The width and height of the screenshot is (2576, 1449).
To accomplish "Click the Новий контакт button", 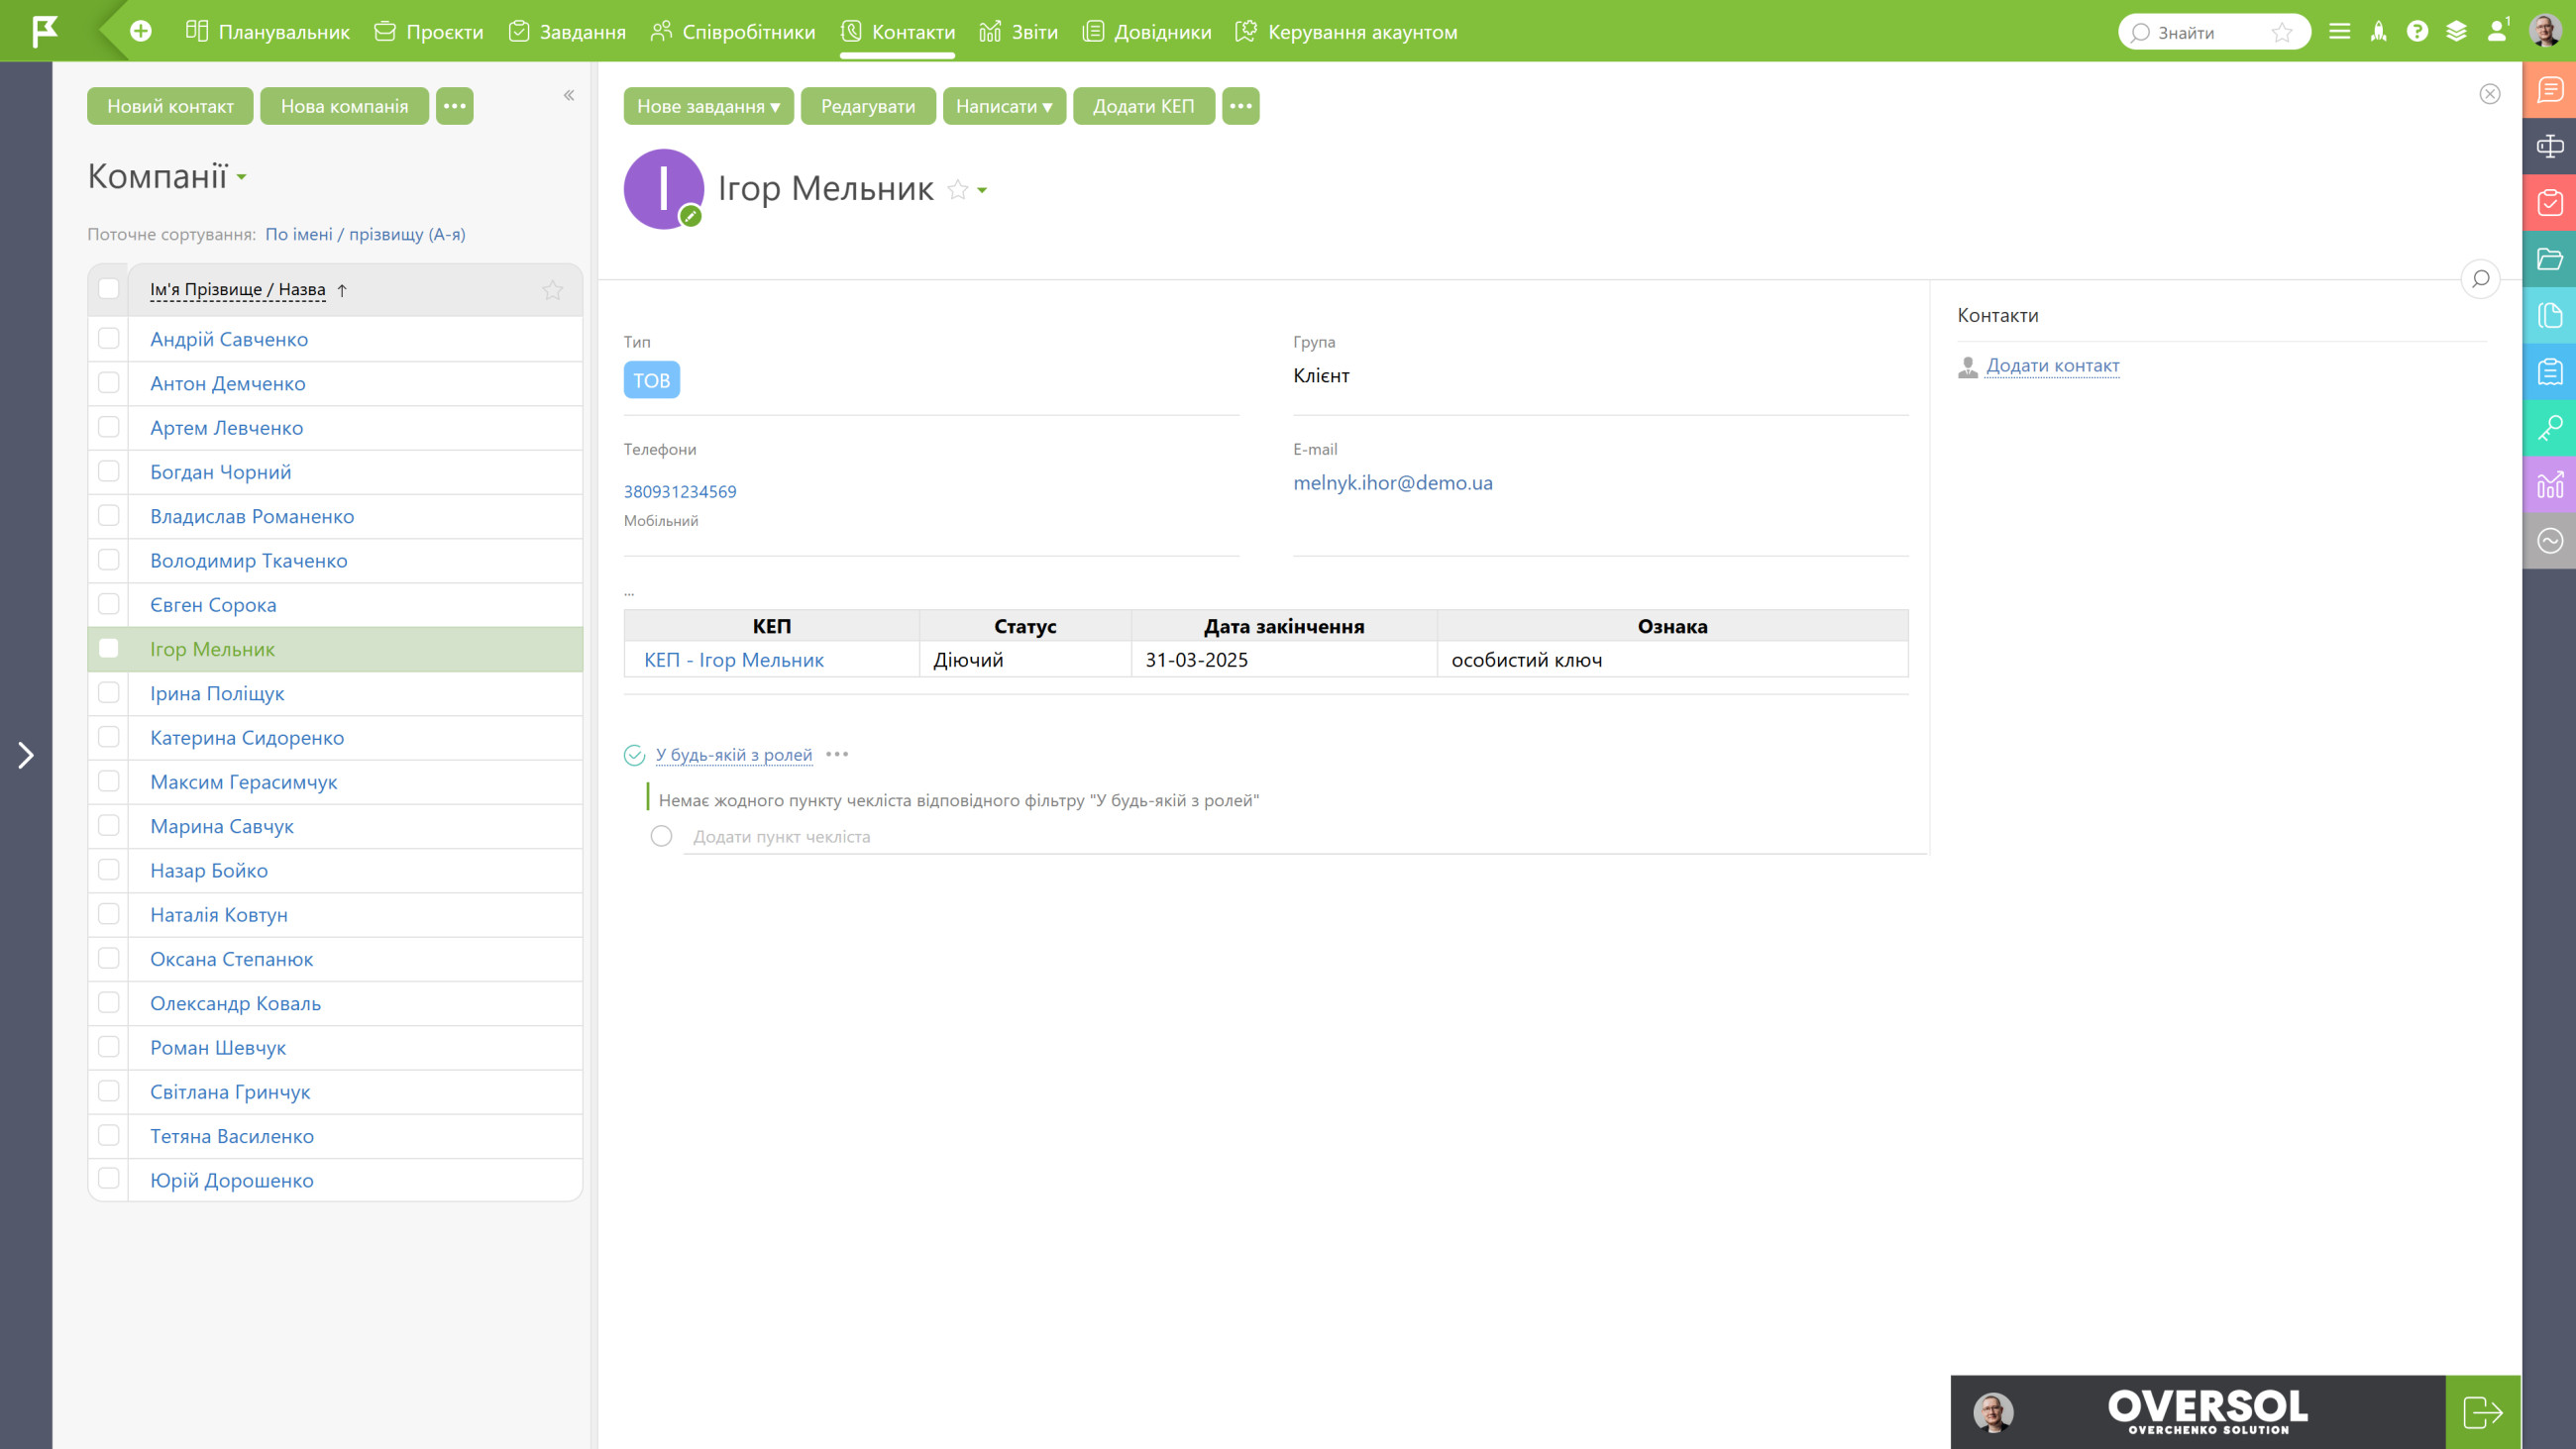I will point(170,106).
